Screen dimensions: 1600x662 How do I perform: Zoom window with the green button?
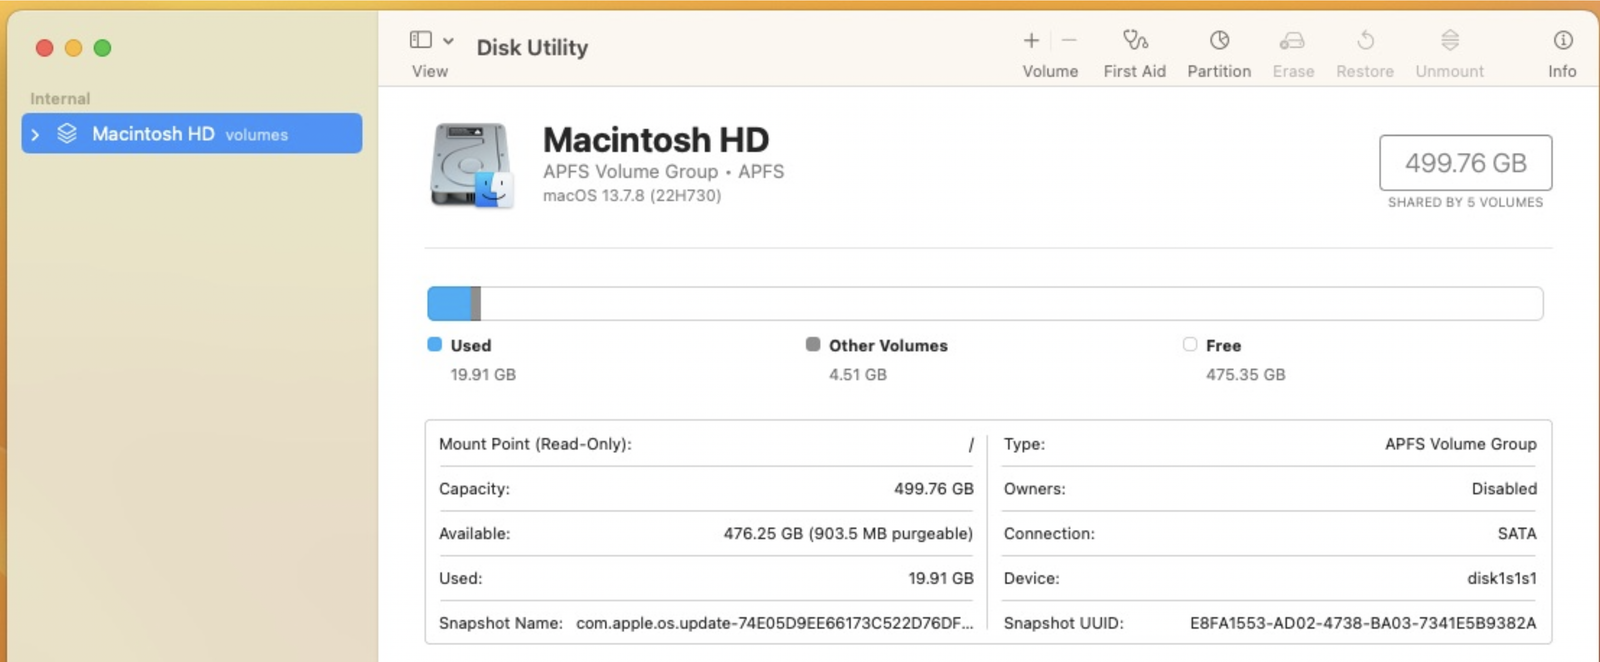(x=102, y=48)
